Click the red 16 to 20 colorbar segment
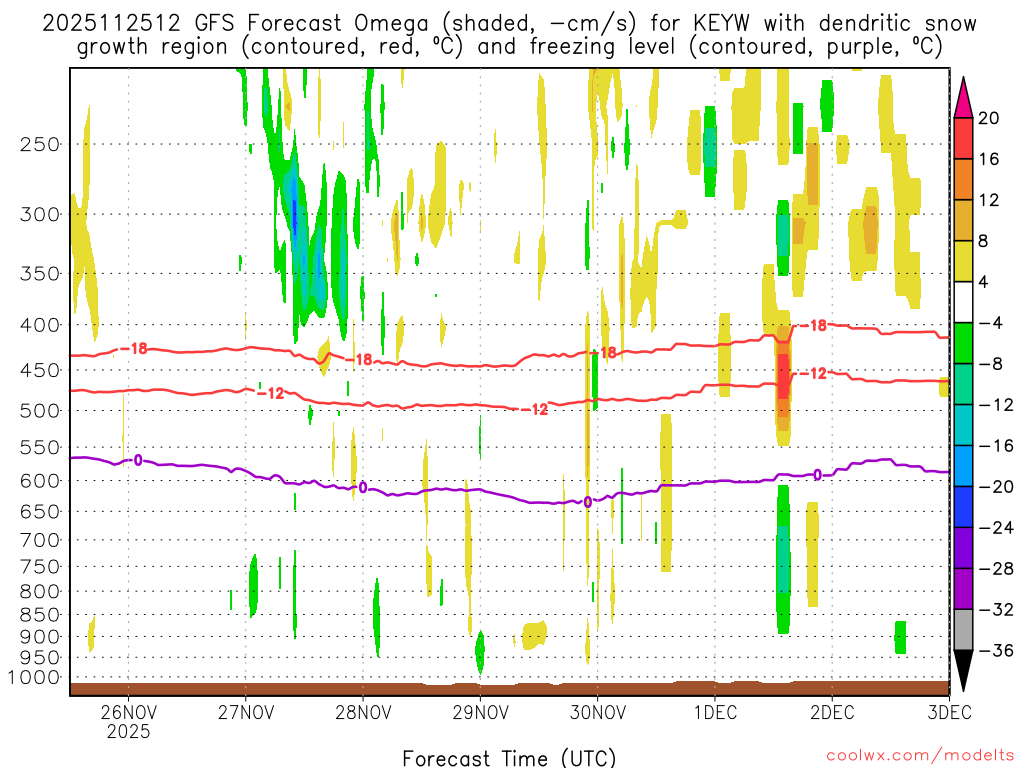This screenshot has height=768, width=1024. (x=963, y=138)
